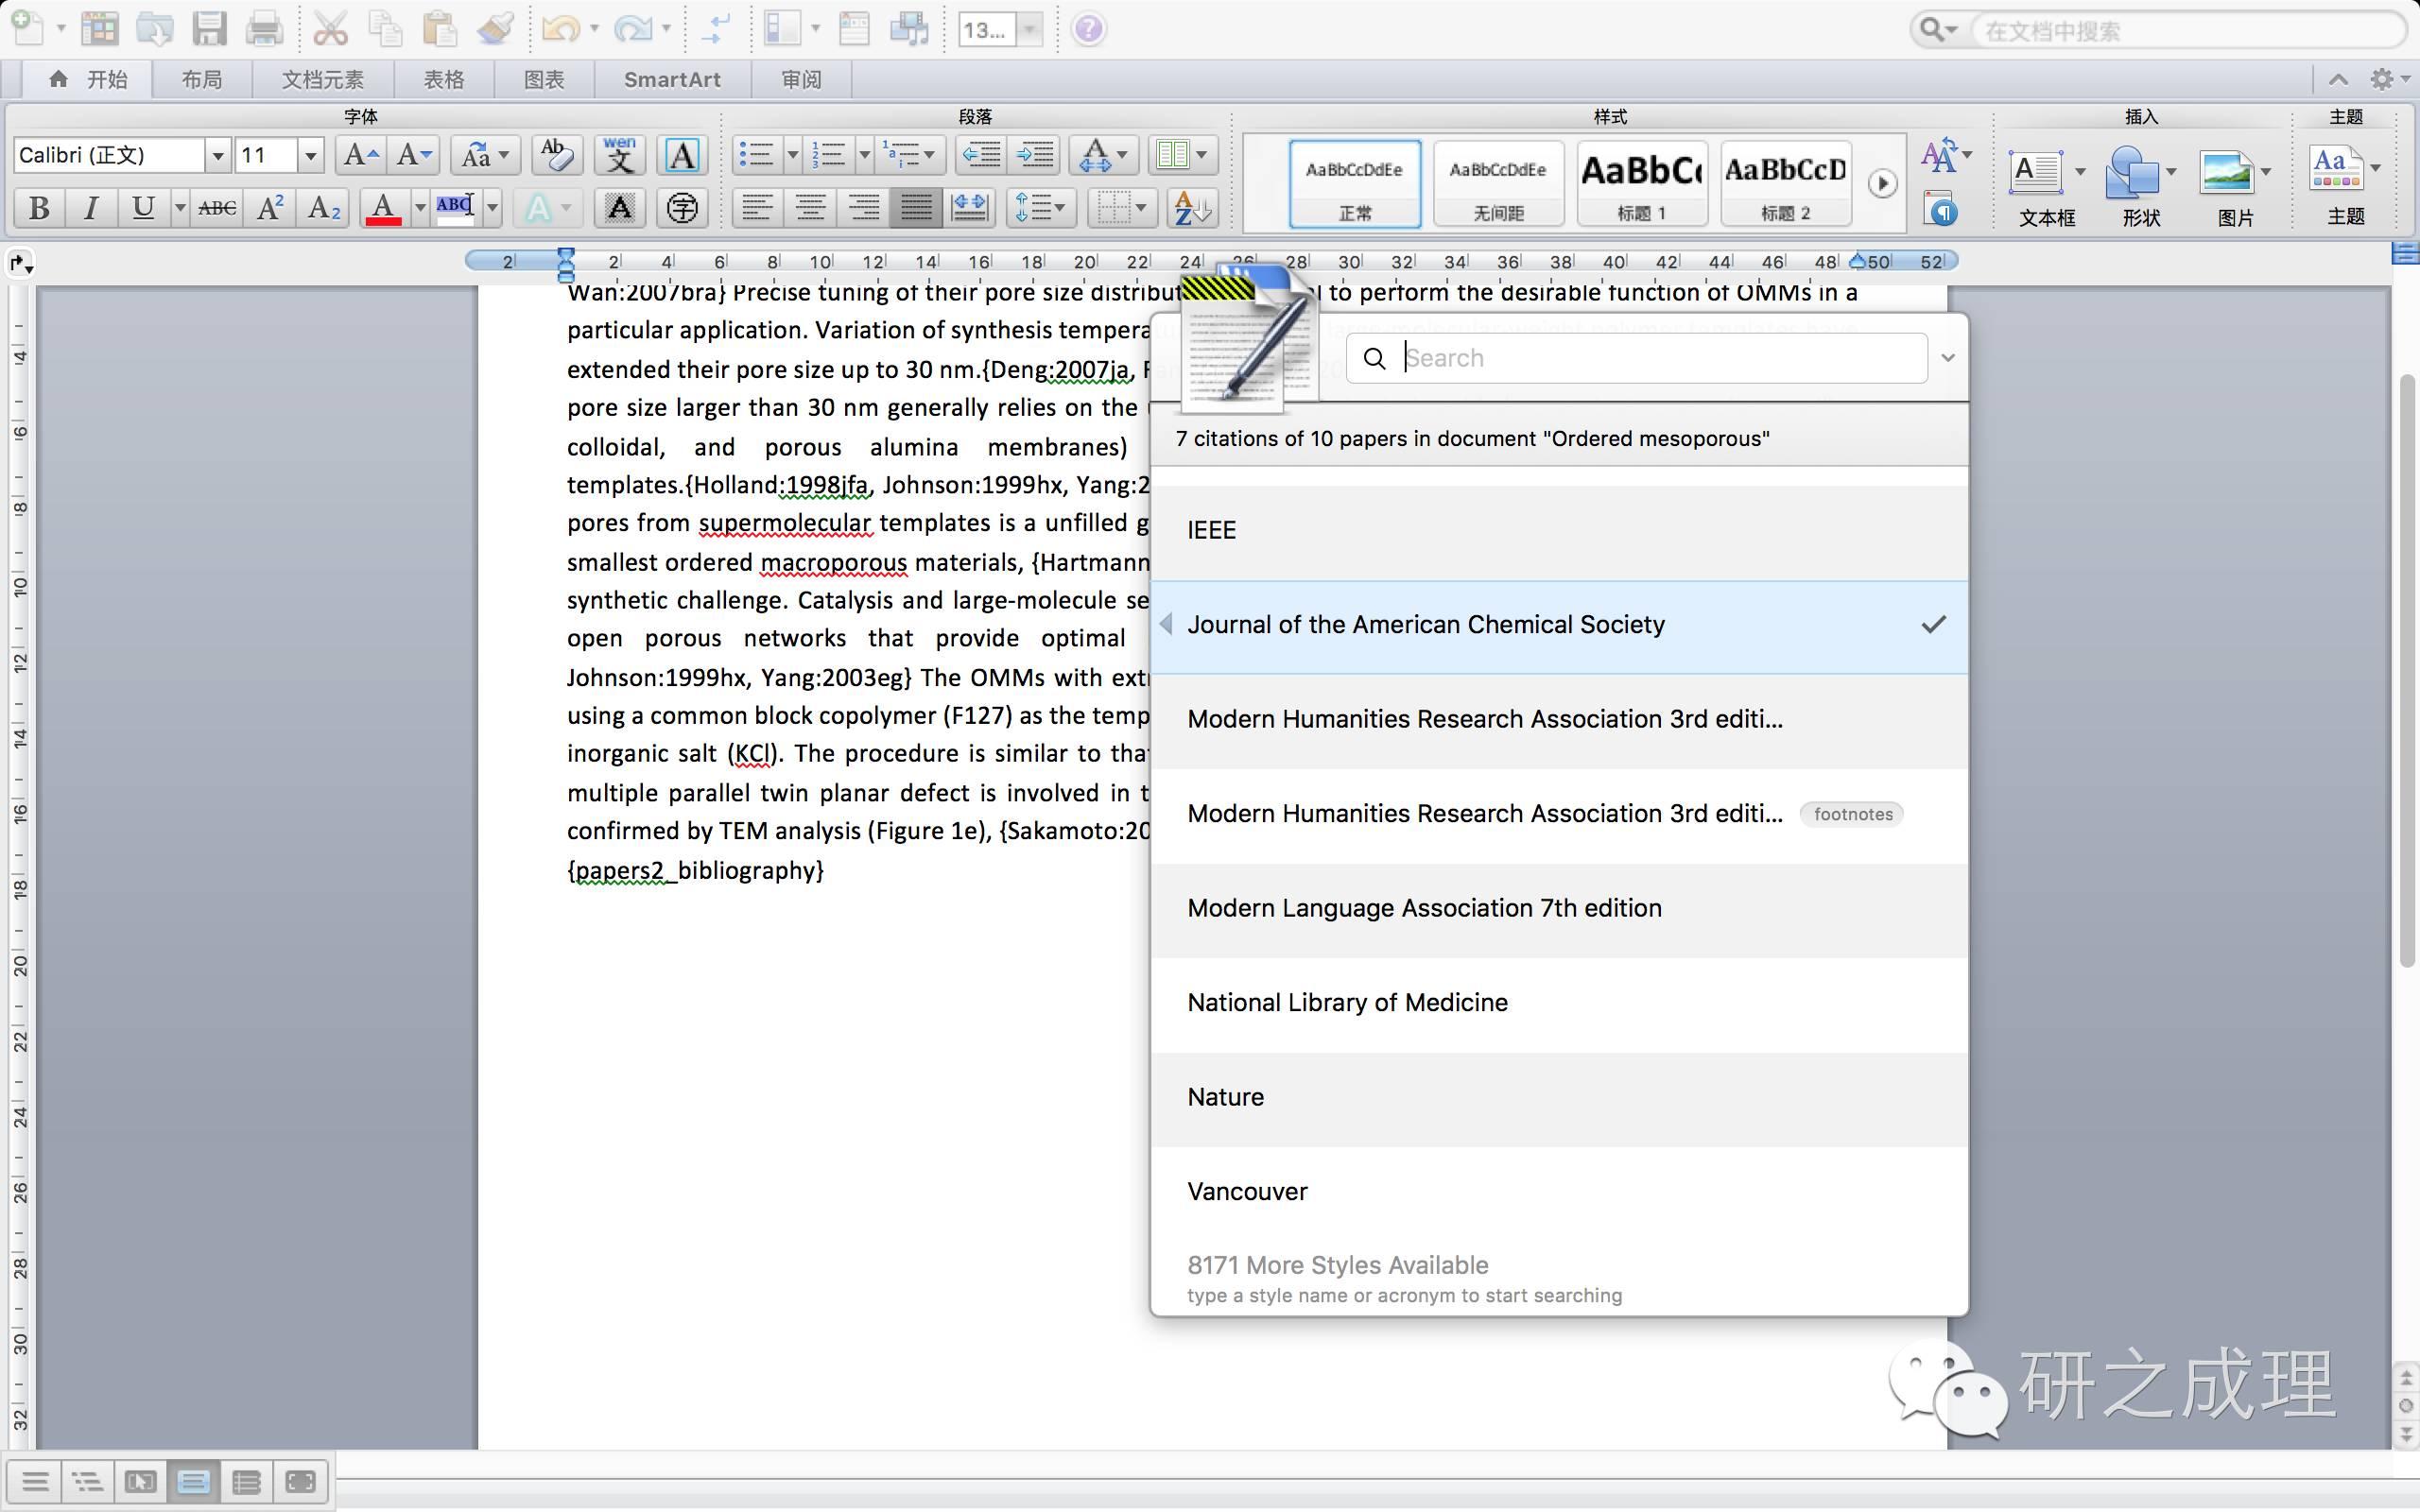Screen dimensions: 2420x1512
Task: Switch to the 表格 tab
Action: tap(444, 79)
